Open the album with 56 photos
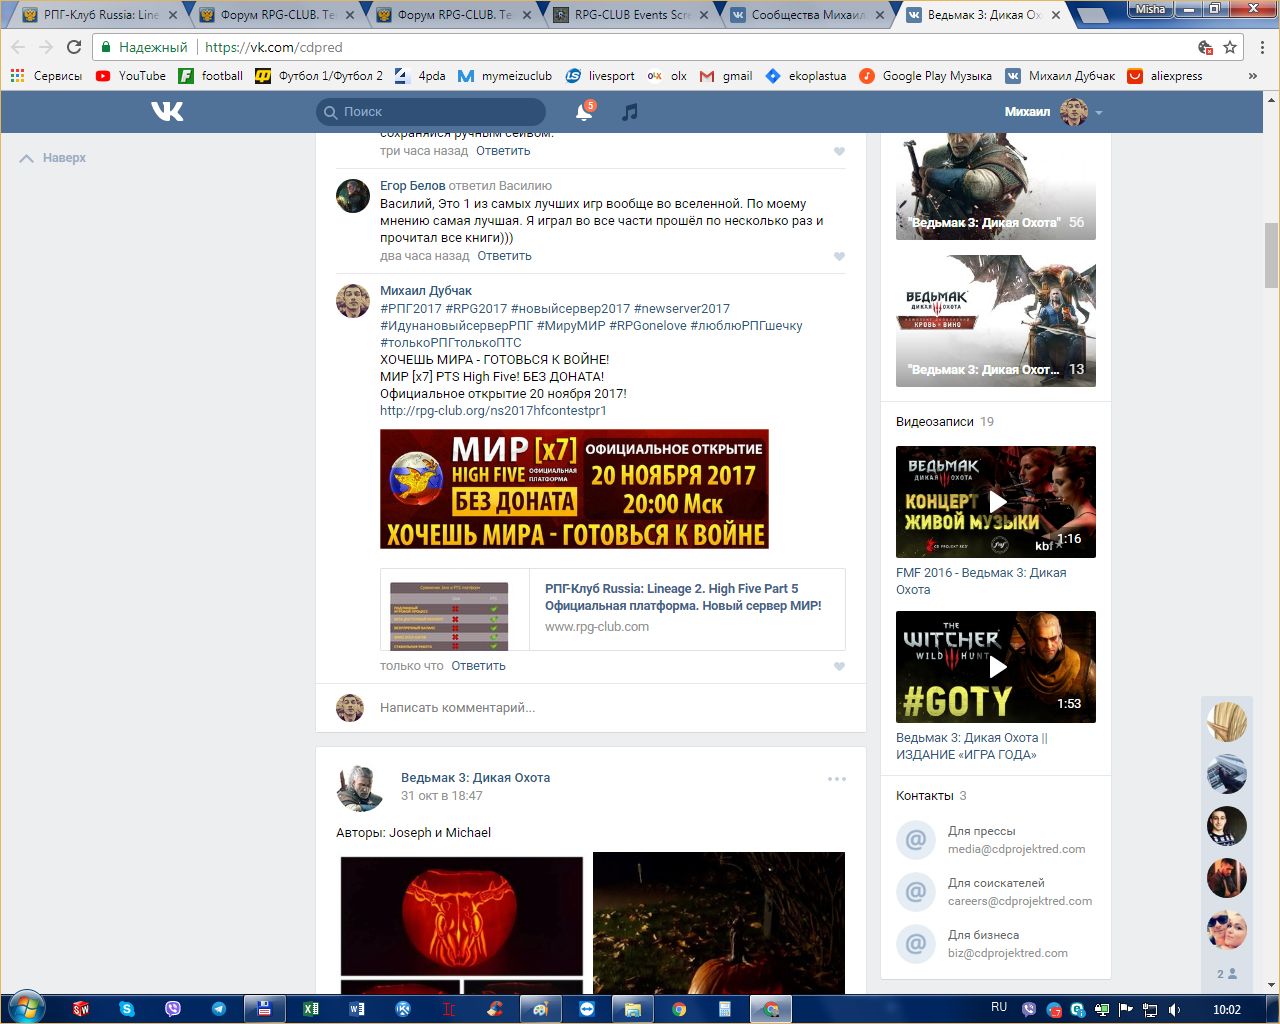Screen dimensions: 1280x1024 [x=996, y=186]
